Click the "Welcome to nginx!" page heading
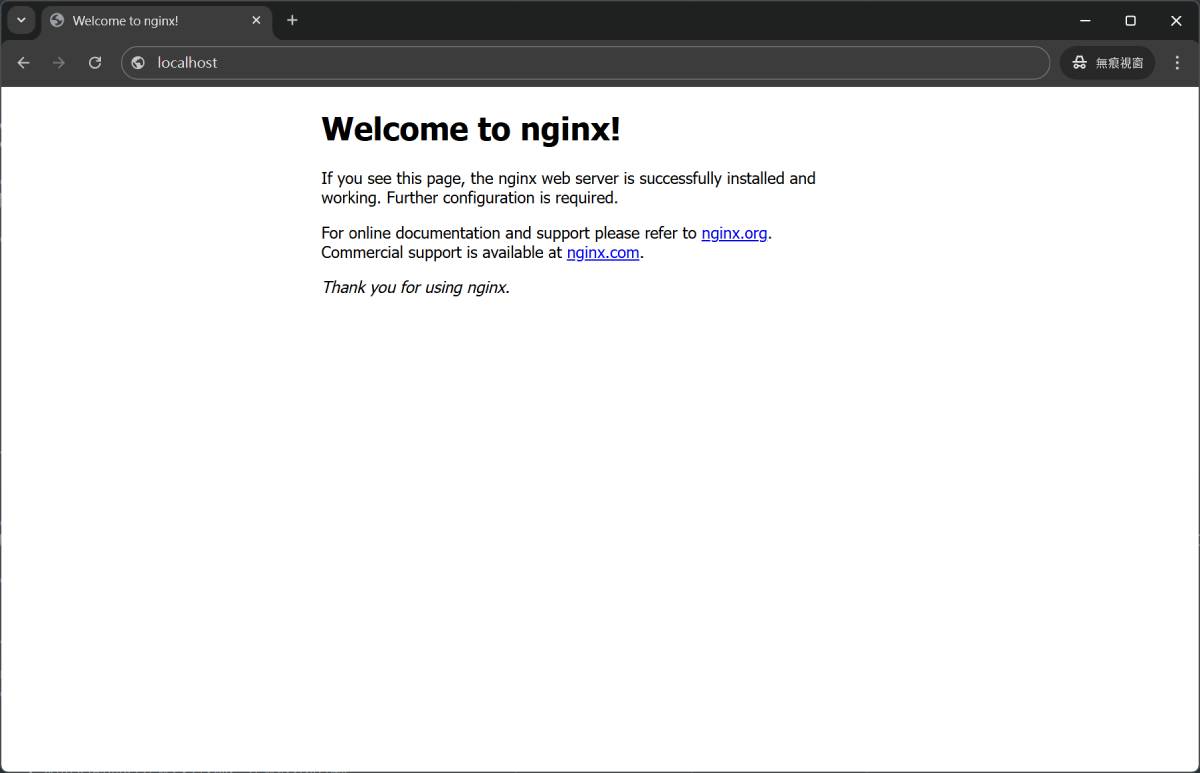 pos(471,129)
